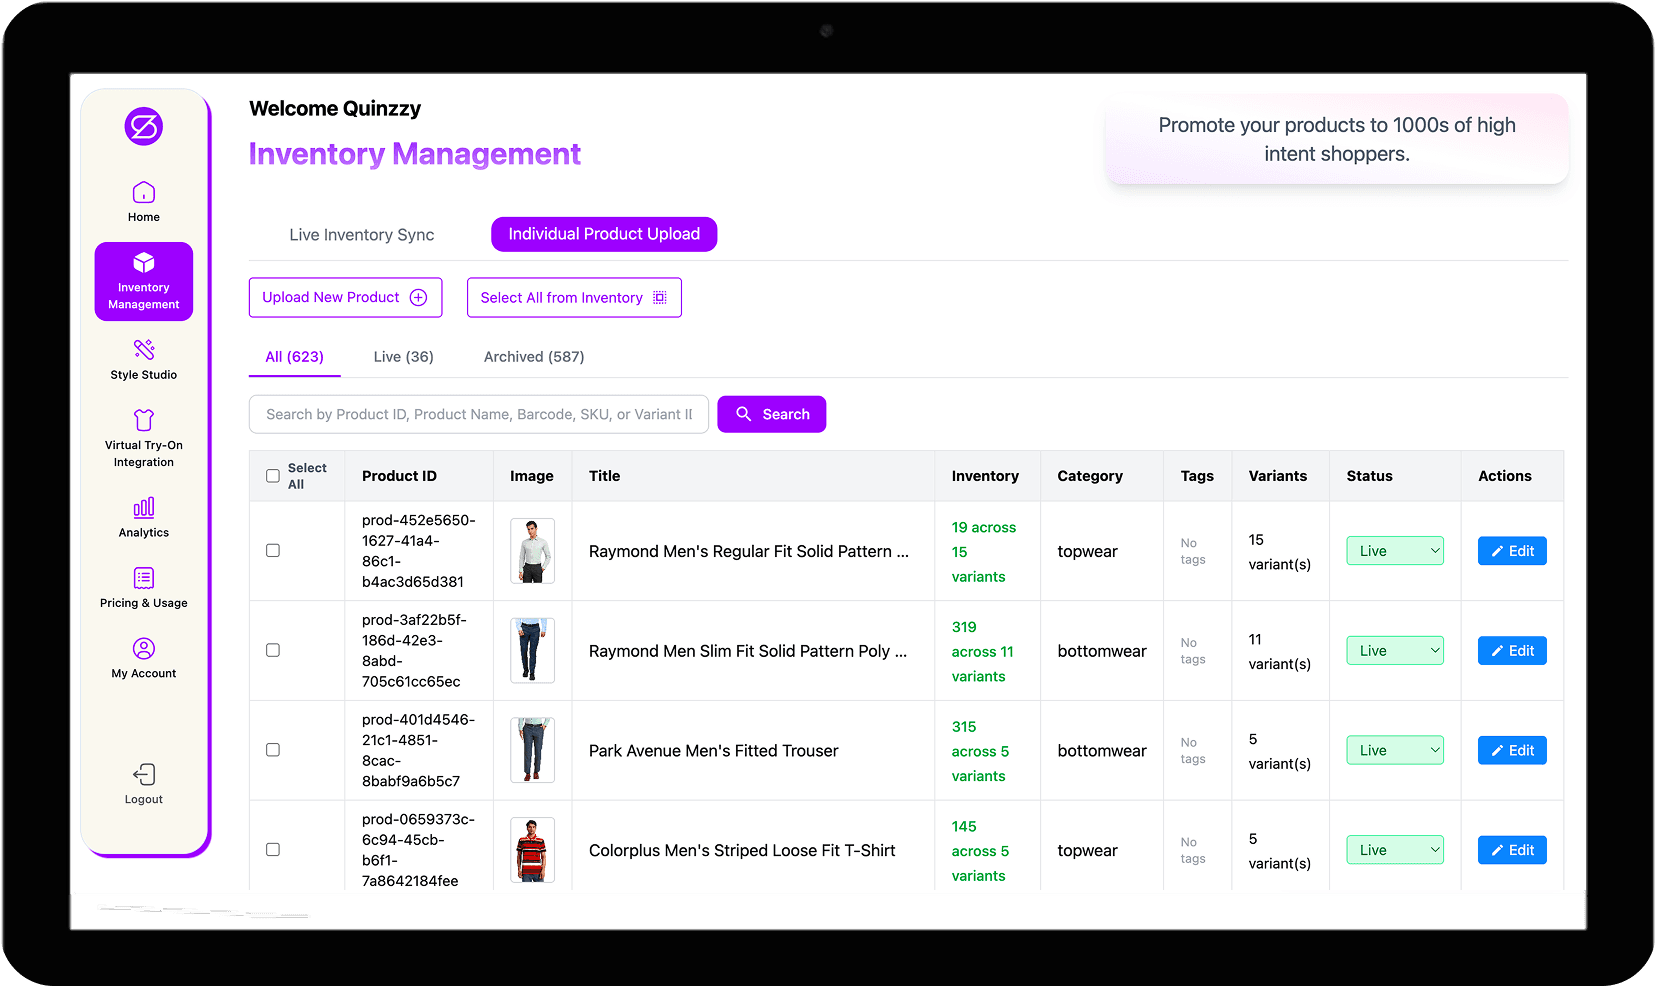Open the status dropdown for Colorplus T-Shirt

click(x=1394, y=849)
